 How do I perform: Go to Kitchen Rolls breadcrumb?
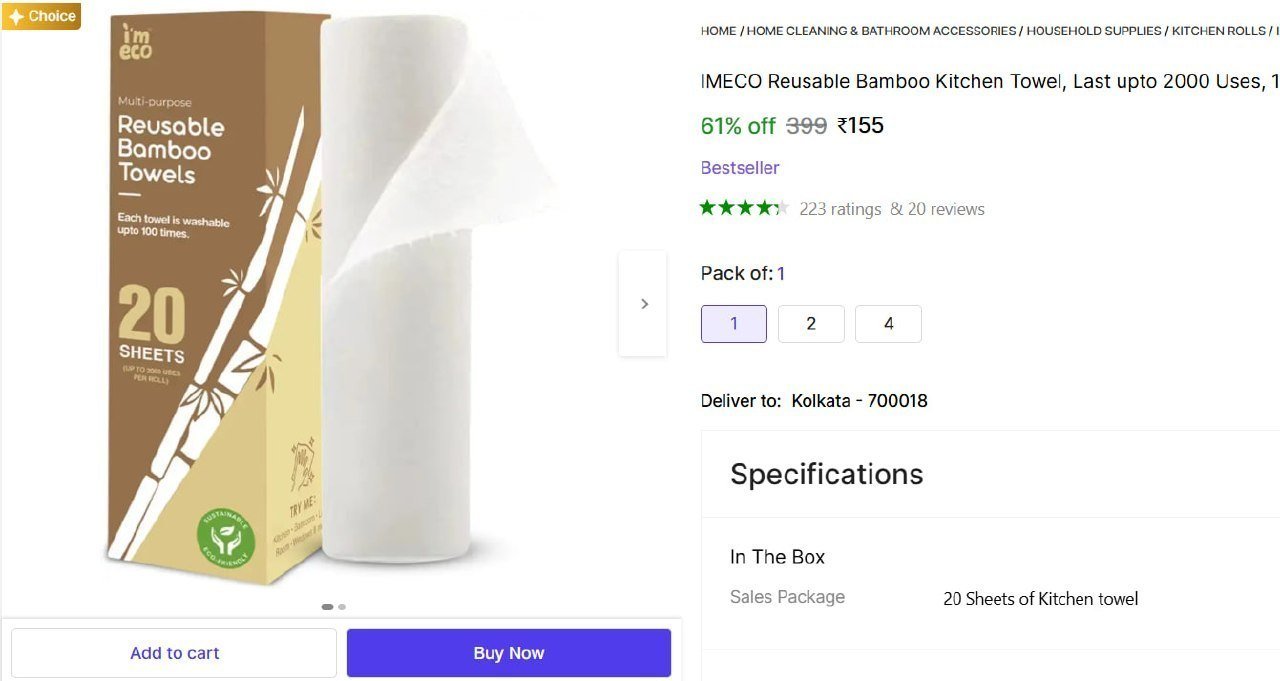coord(1218,31)
